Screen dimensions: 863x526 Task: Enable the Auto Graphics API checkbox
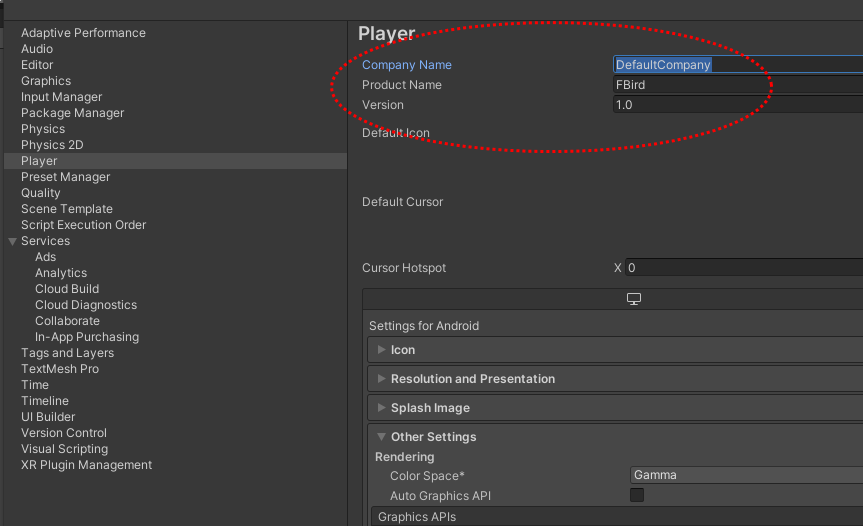point(637,495)
